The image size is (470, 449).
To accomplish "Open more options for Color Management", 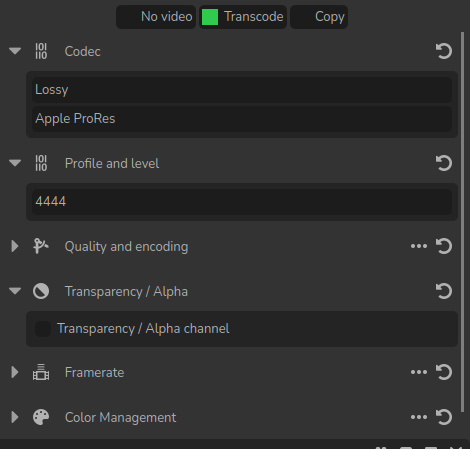I will 419,417.
